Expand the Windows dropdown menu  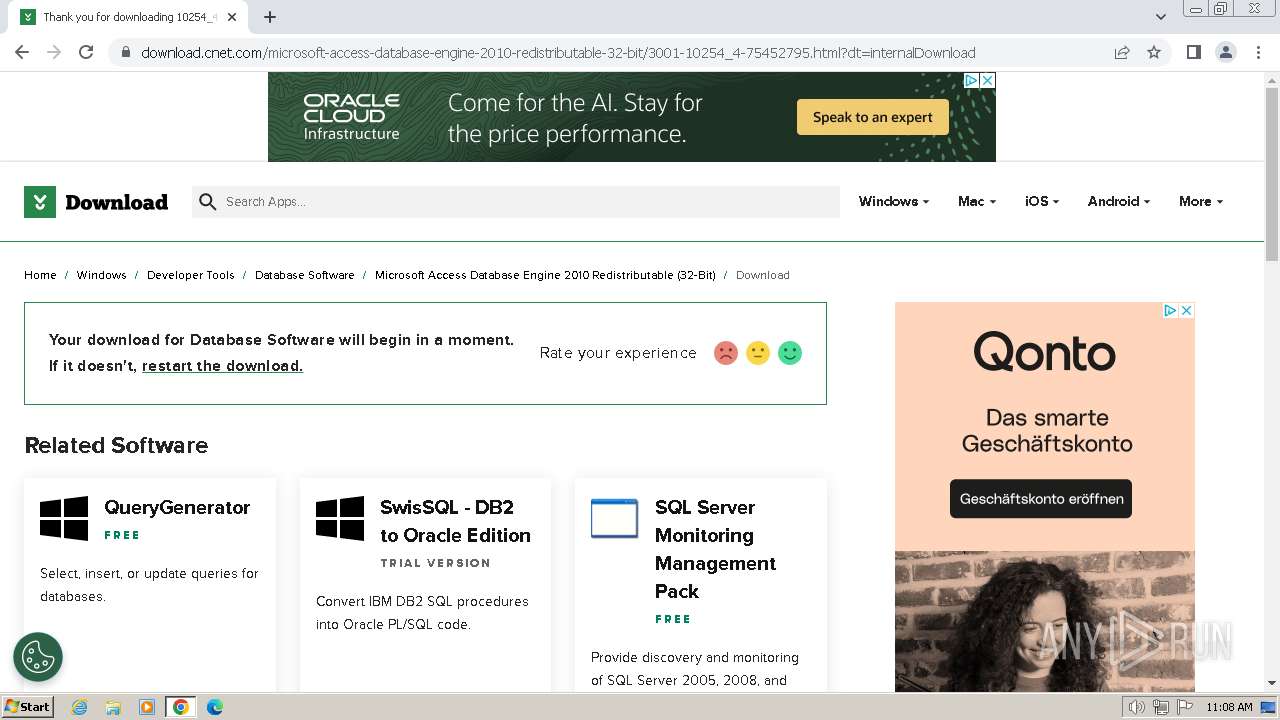[894, 201]
